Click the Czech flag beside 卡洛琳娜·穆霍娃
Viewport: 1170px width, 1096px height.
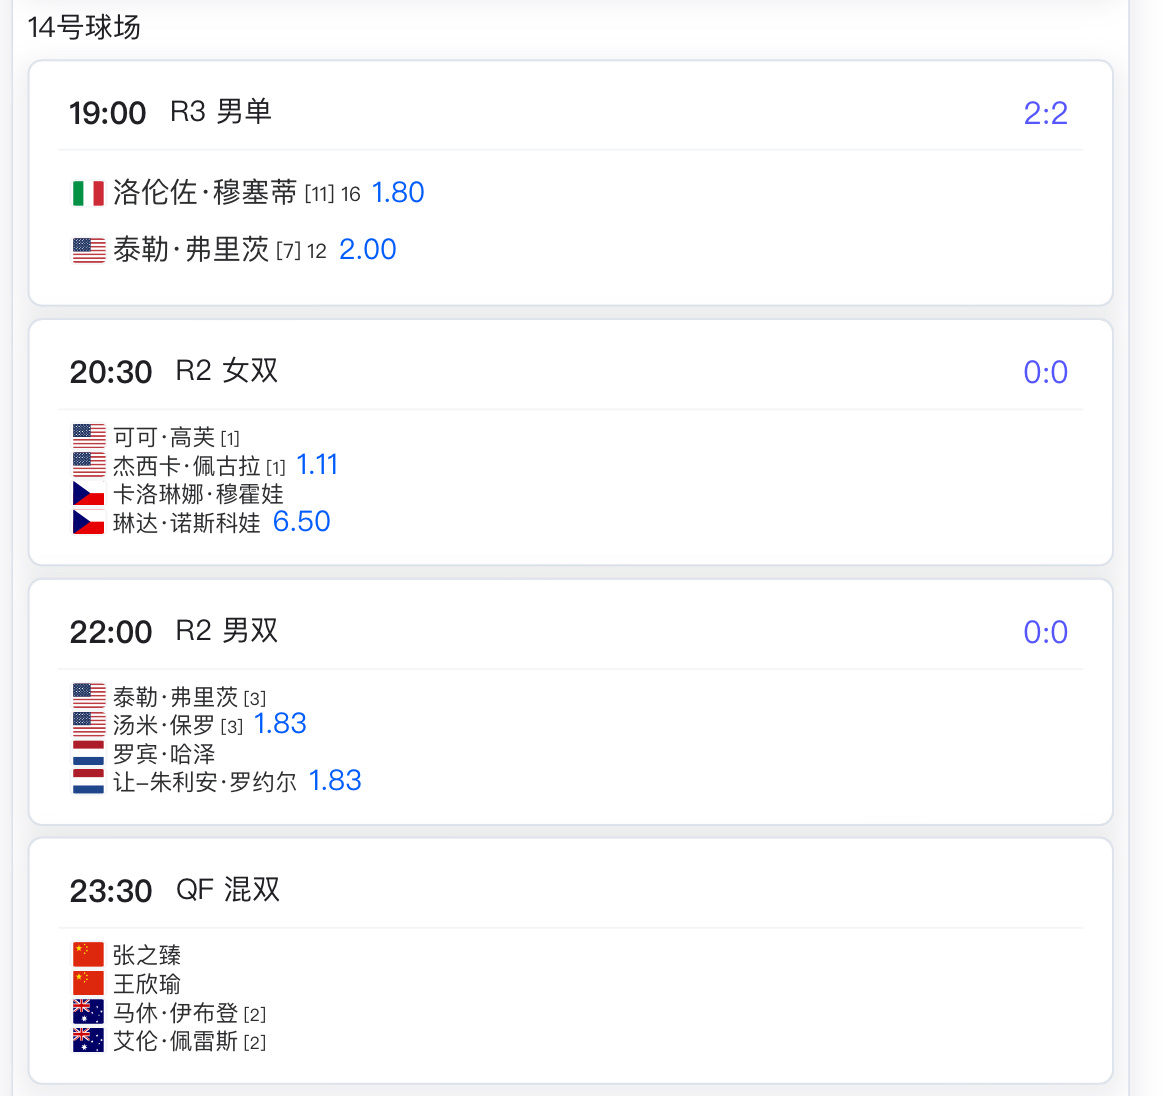(x=88, y=493)
